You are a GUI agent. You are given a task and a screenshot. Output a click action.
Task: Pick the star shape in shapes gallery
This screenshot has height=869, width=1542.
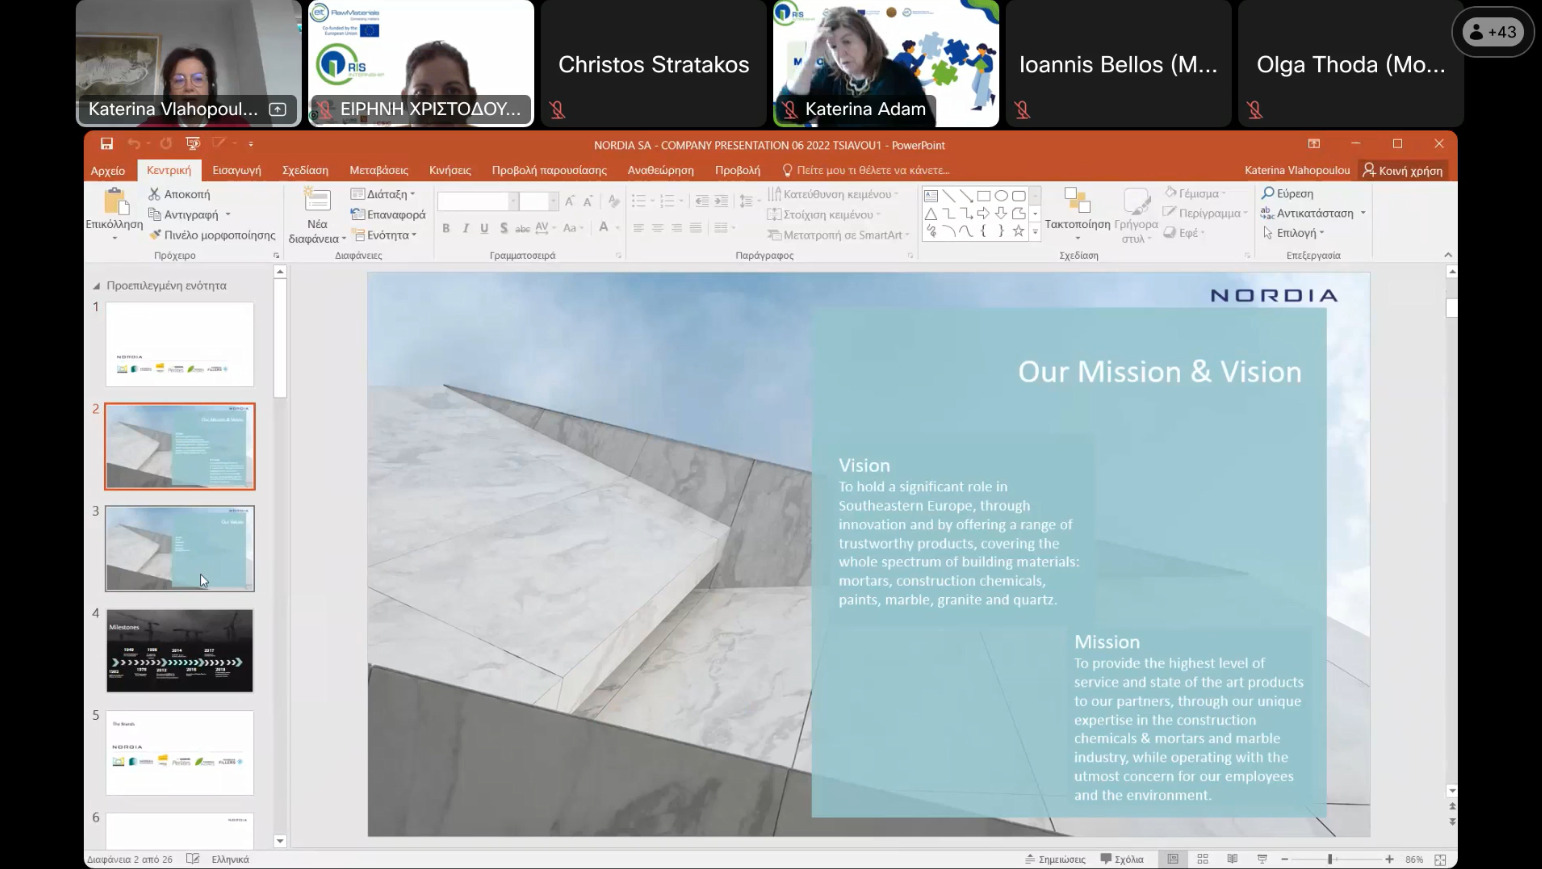(1018, 231)
